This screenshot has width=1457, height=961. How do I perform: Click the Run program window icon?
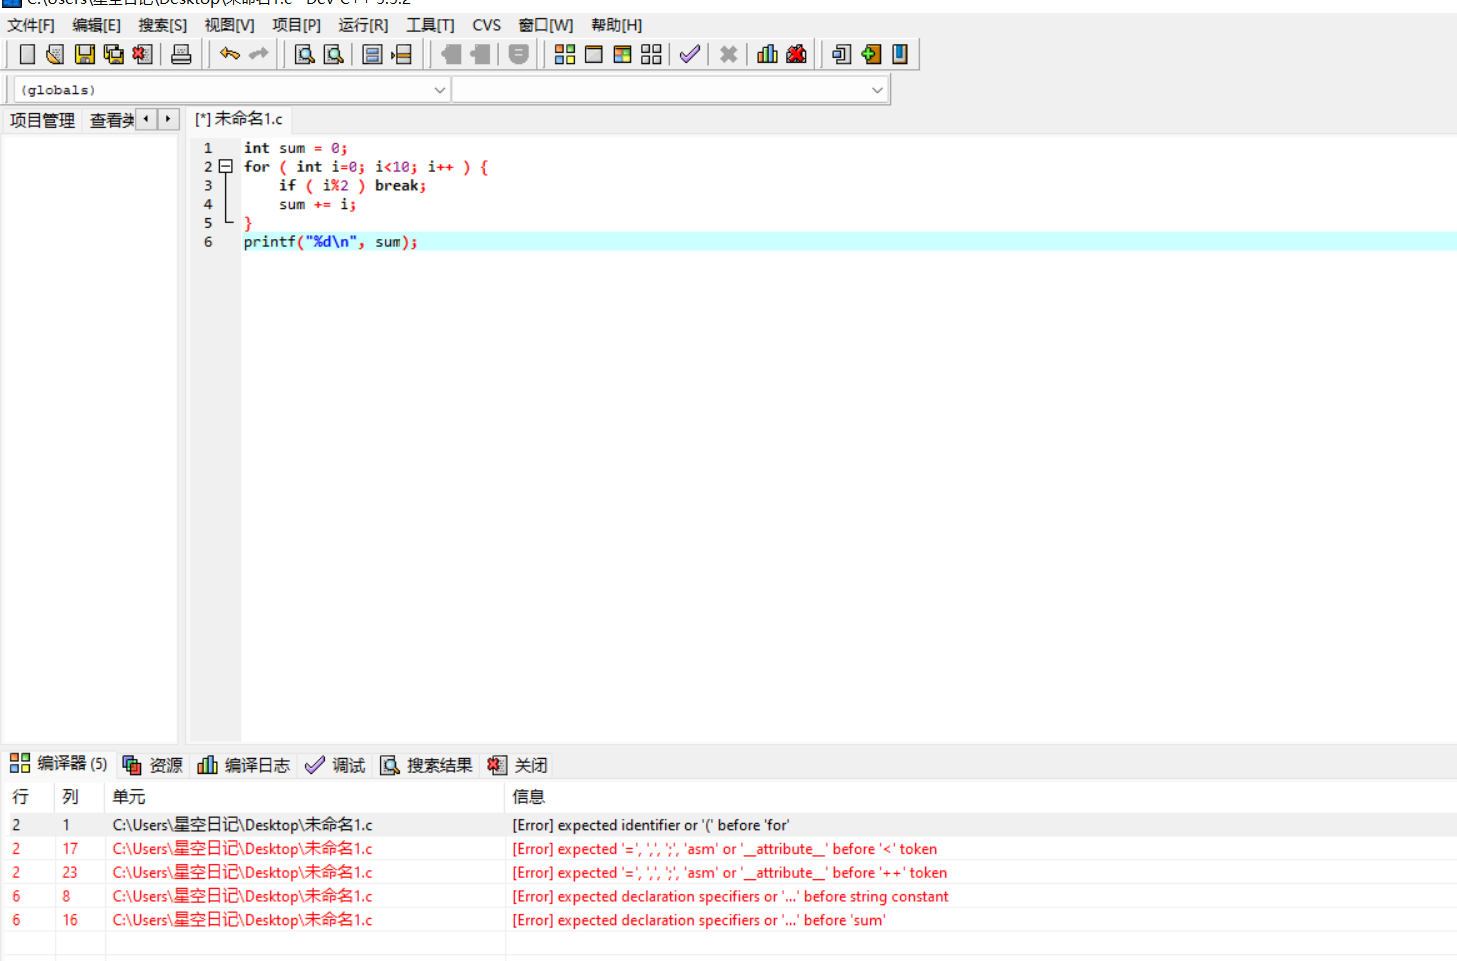click(594, 54)
